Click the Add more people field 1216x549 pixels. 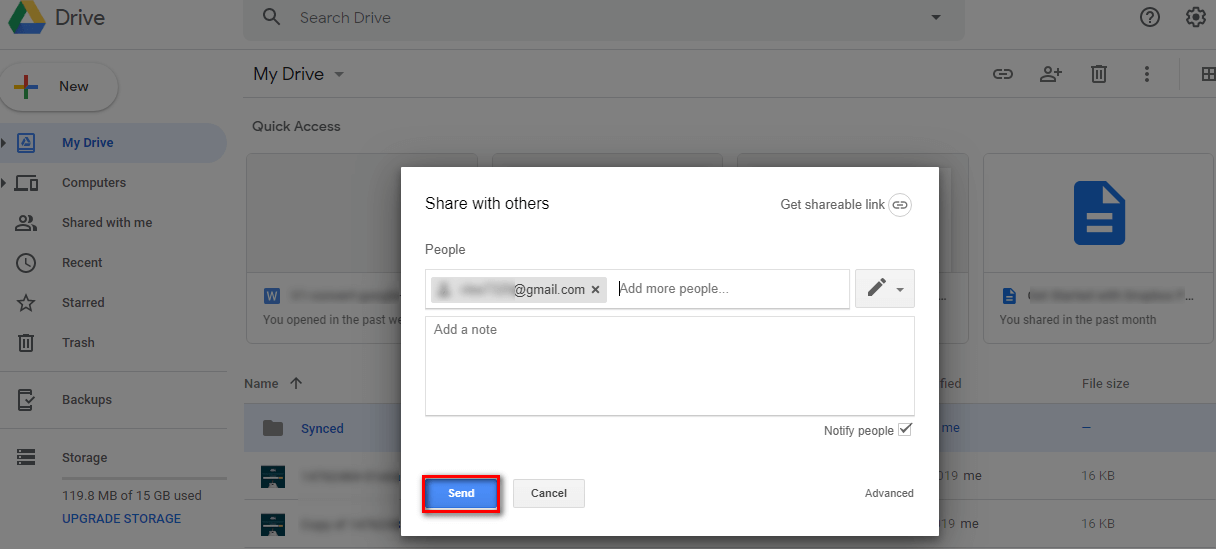point(730,289)
